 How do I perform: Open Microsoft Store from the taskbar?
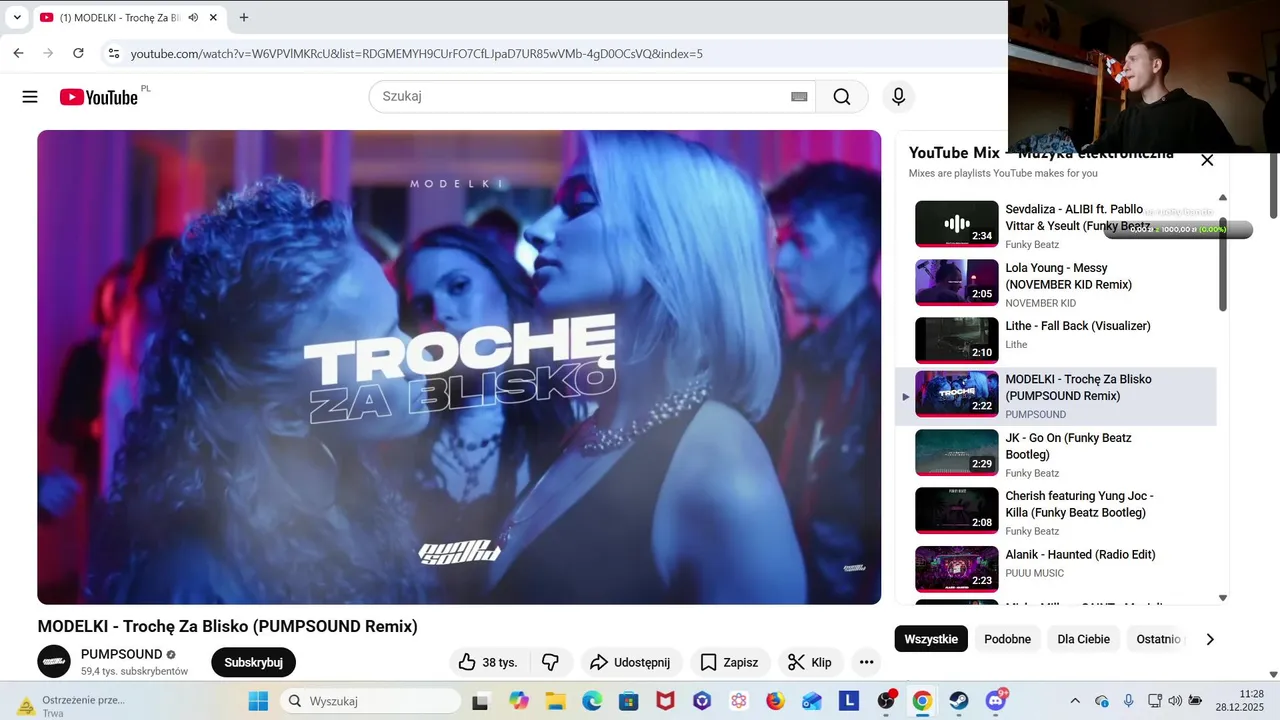(628, 701)
